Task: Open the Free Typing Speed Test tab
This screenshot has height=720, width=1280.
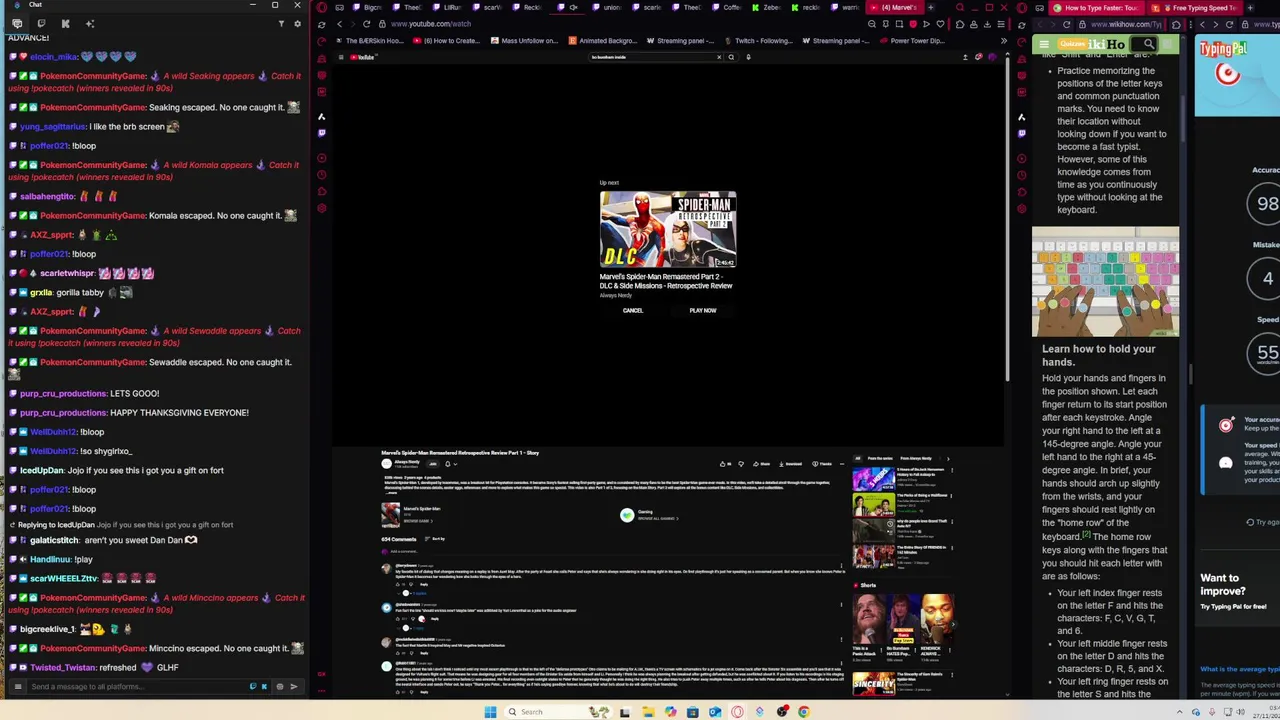Action: pyautogui.click(x=1193, y=8)
